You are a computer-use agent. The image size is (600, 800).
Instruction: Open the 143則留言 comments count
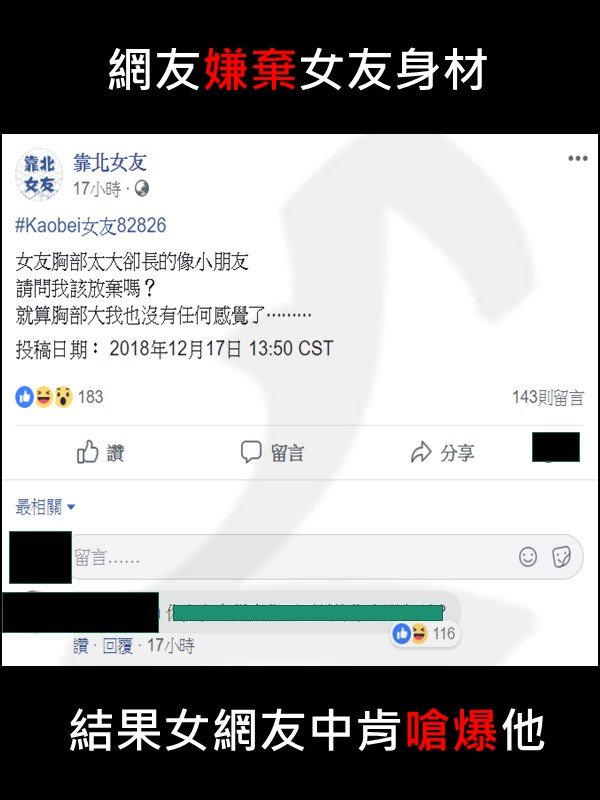[x=547, y=397]
